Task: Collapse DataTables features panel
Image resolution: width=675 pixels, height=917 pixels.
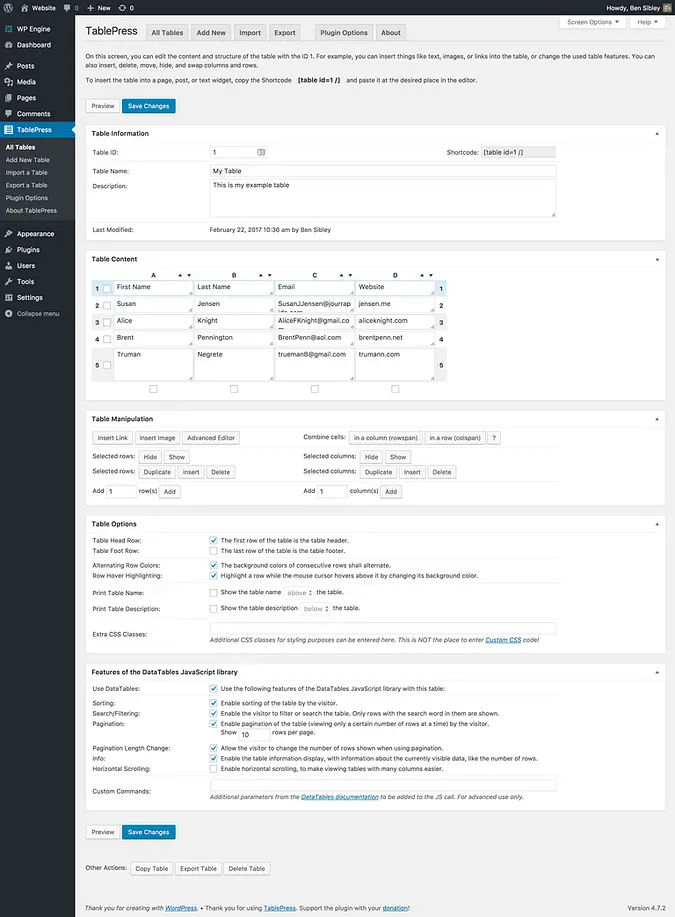Action: pyautogui.click(x=657, y=673)
